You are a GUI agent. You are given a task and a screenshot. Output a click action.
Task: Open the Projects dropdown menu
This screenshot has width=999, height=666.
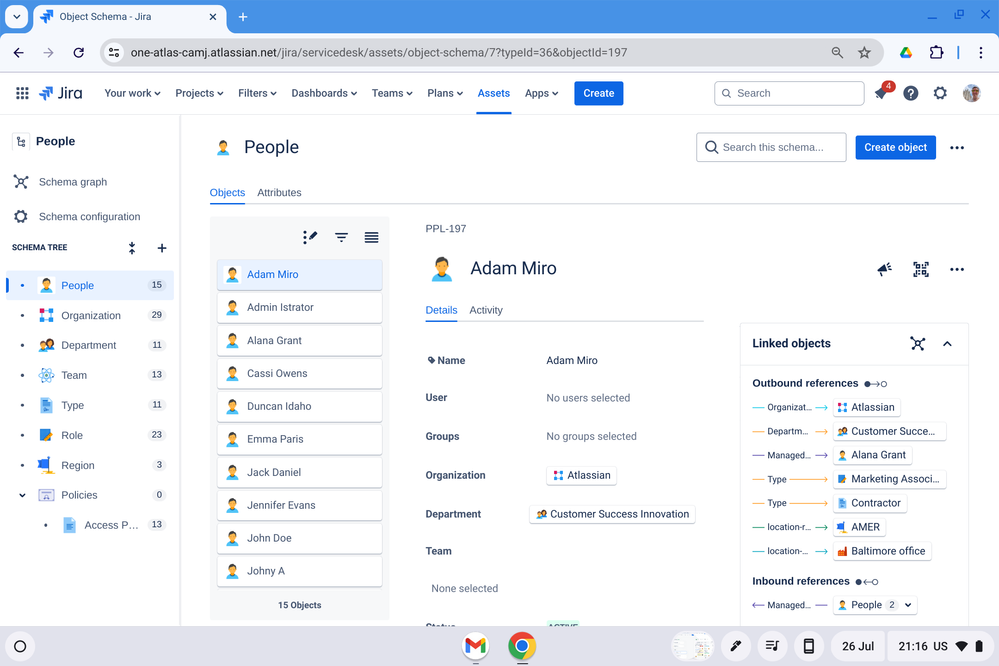pos(199,93)
